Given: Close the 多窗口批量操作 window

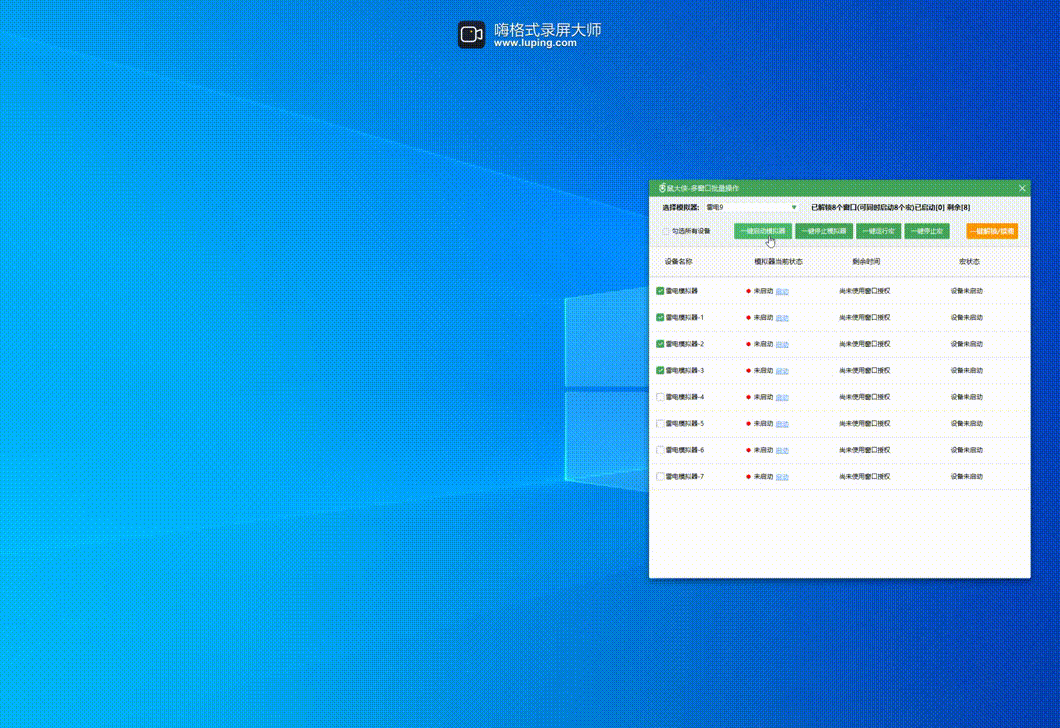Looking at the screenshot, I should point(1021,188).
